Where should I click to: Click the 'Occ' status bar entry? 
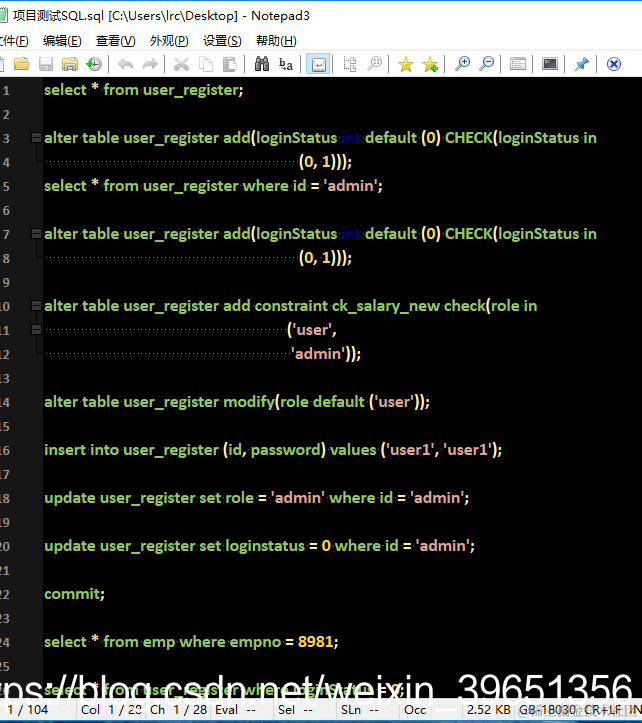tap(415, 710)
